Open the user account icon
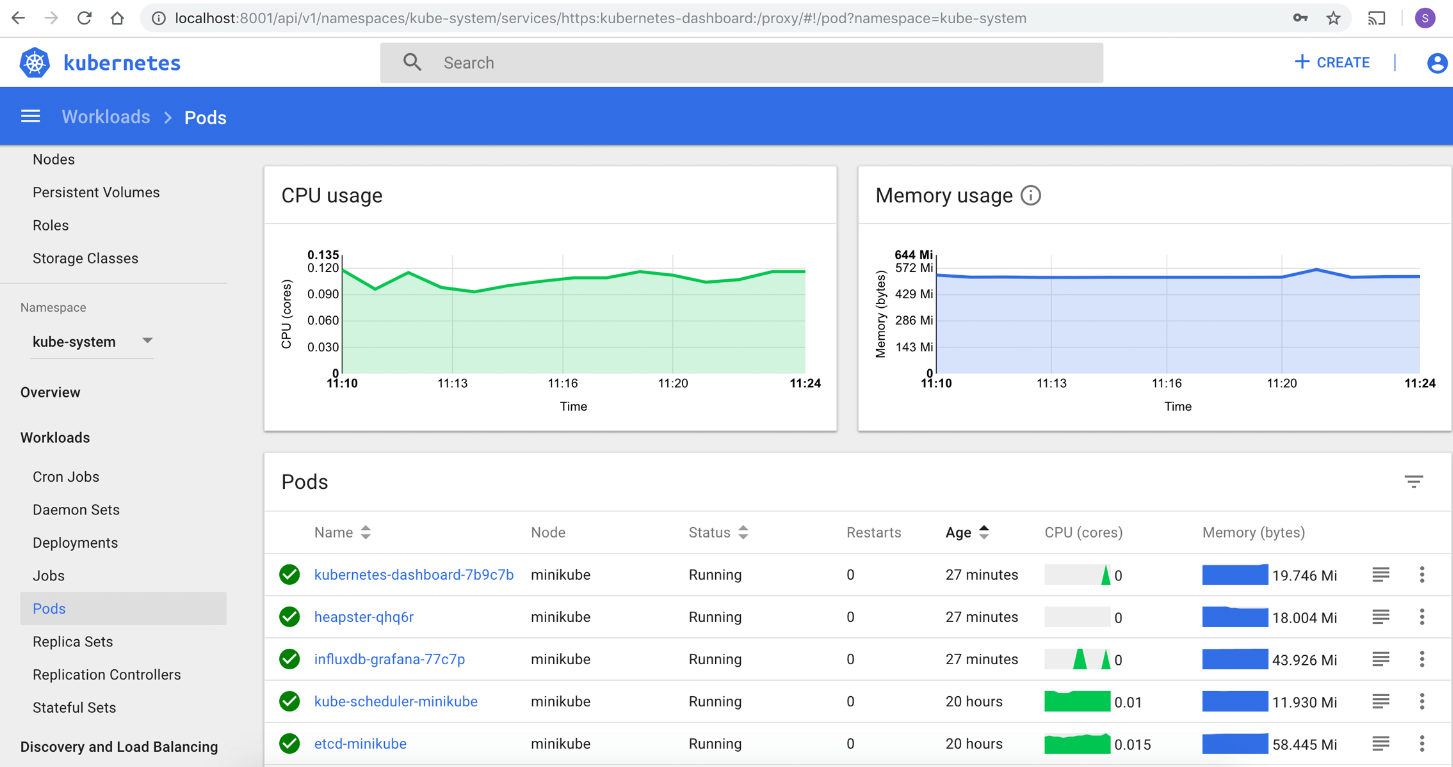This screenshot has width=1453, height=767. pos(1437,63)
